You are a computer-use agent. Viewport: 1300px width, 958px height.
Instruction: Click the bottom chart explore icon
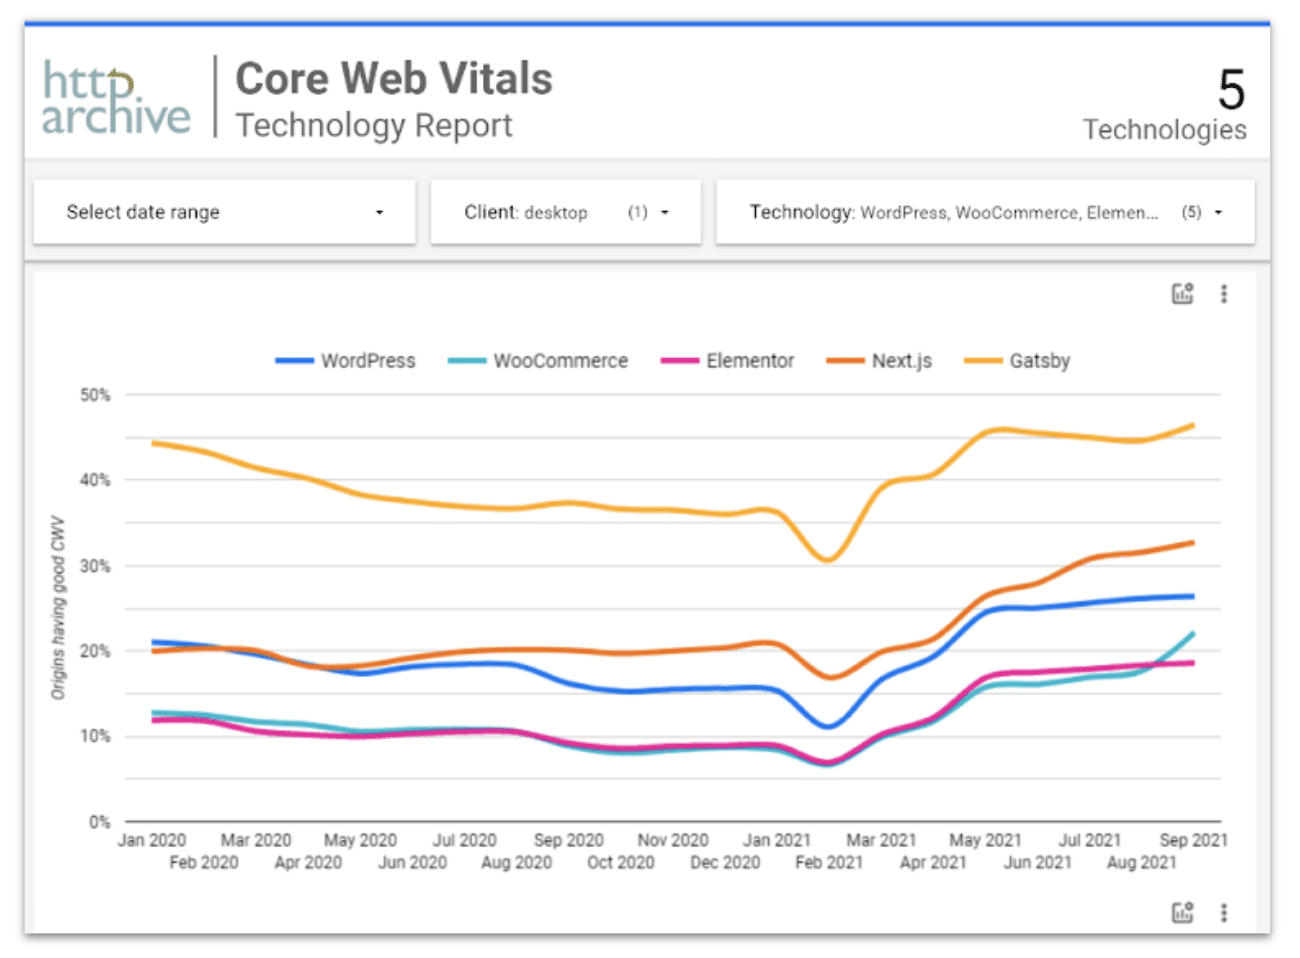[x=1182, y=912]
